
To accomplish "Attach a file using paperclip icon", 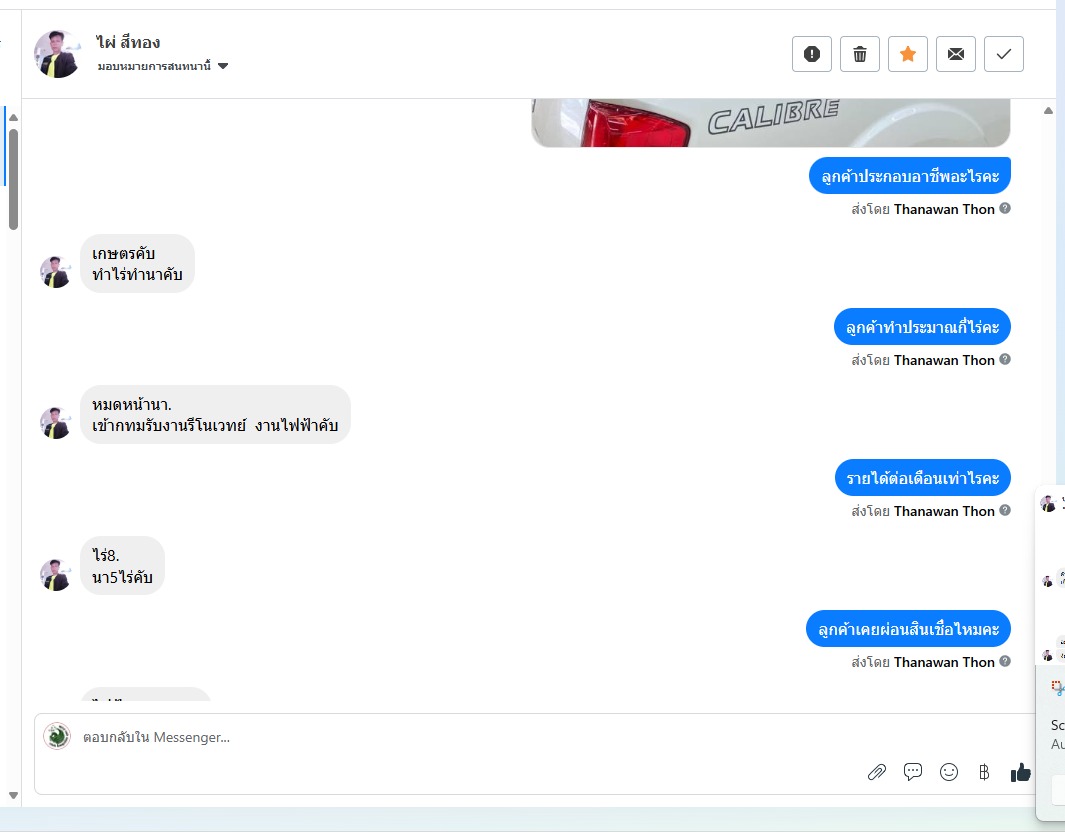I will [x=877, y=772].
